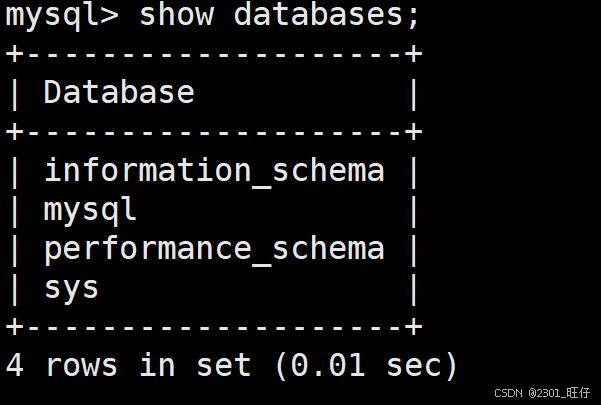This screenshot has width=601, height=405.
Task: Click the digit "4" in the result summary
Action: click(x=15, y=365)
